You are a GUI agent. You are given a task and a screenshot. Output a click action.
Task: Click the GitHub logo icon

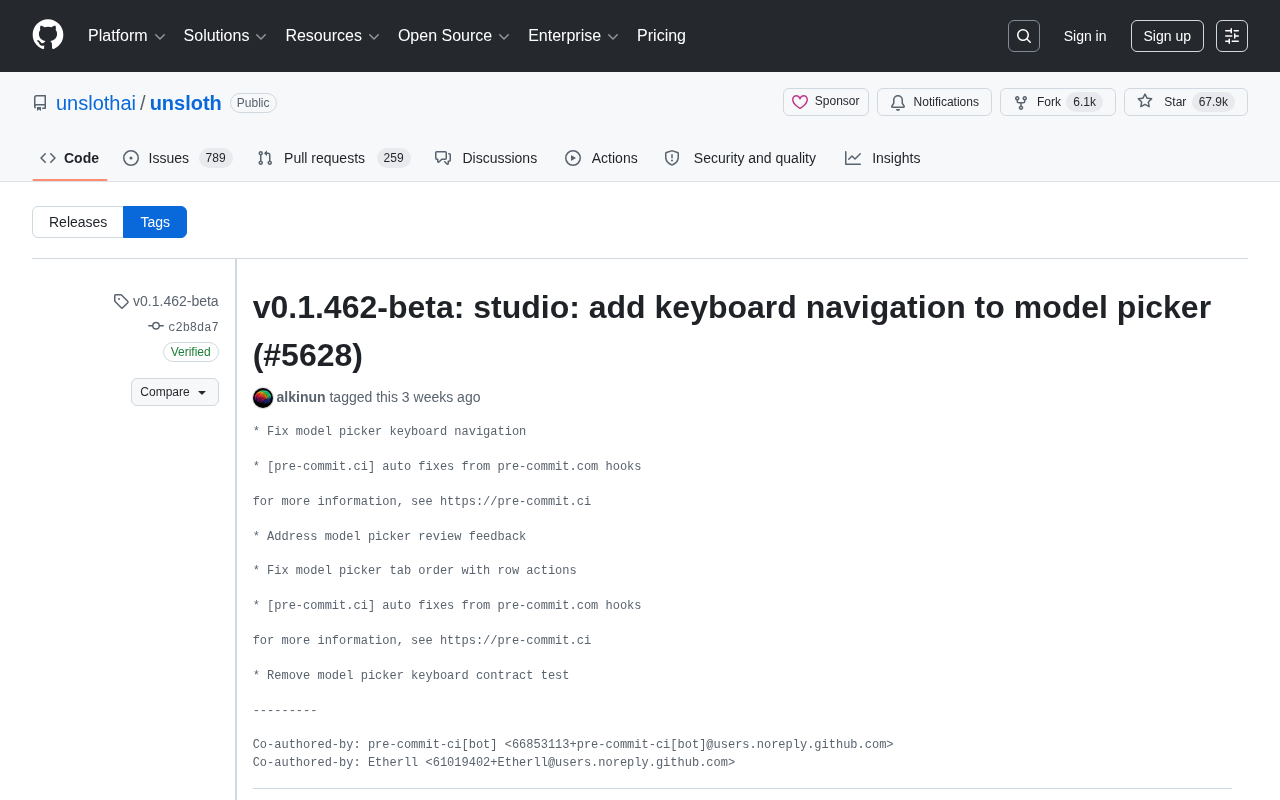pyautogui.click(x=48, y=35)
